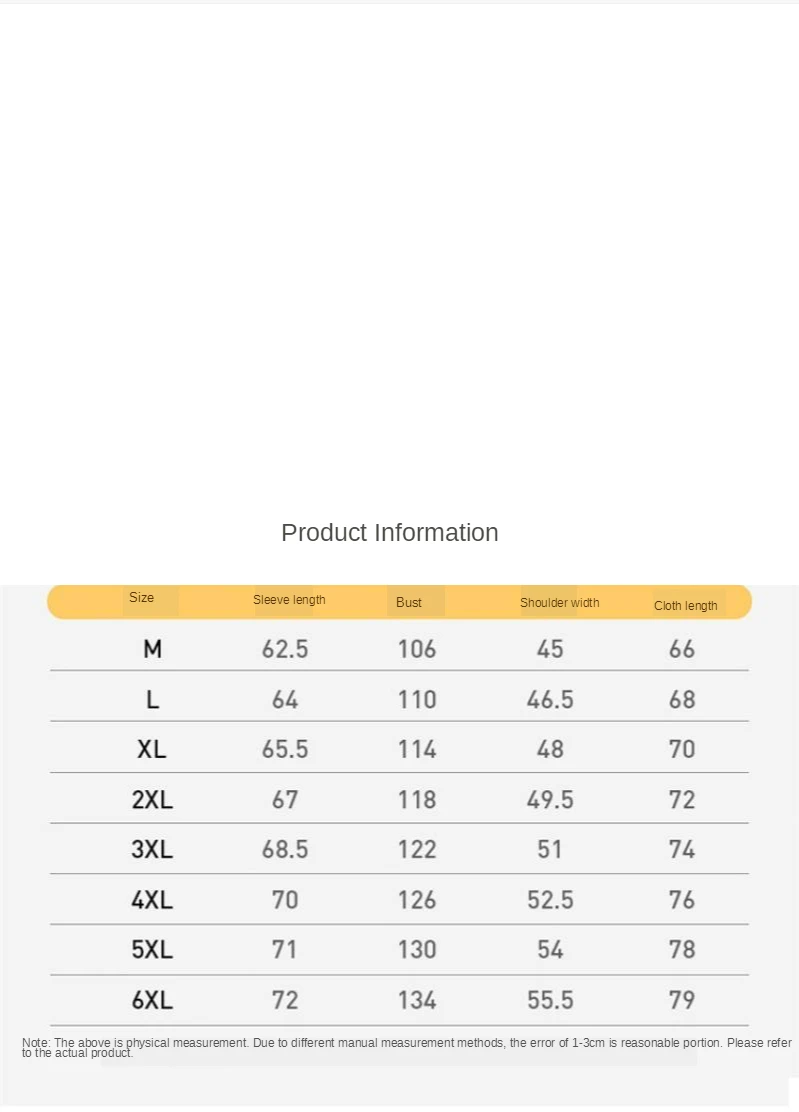Click the Cloth length column header
Image resolution: width=799 pixels, height=1112 pixels.
[686, 606]
